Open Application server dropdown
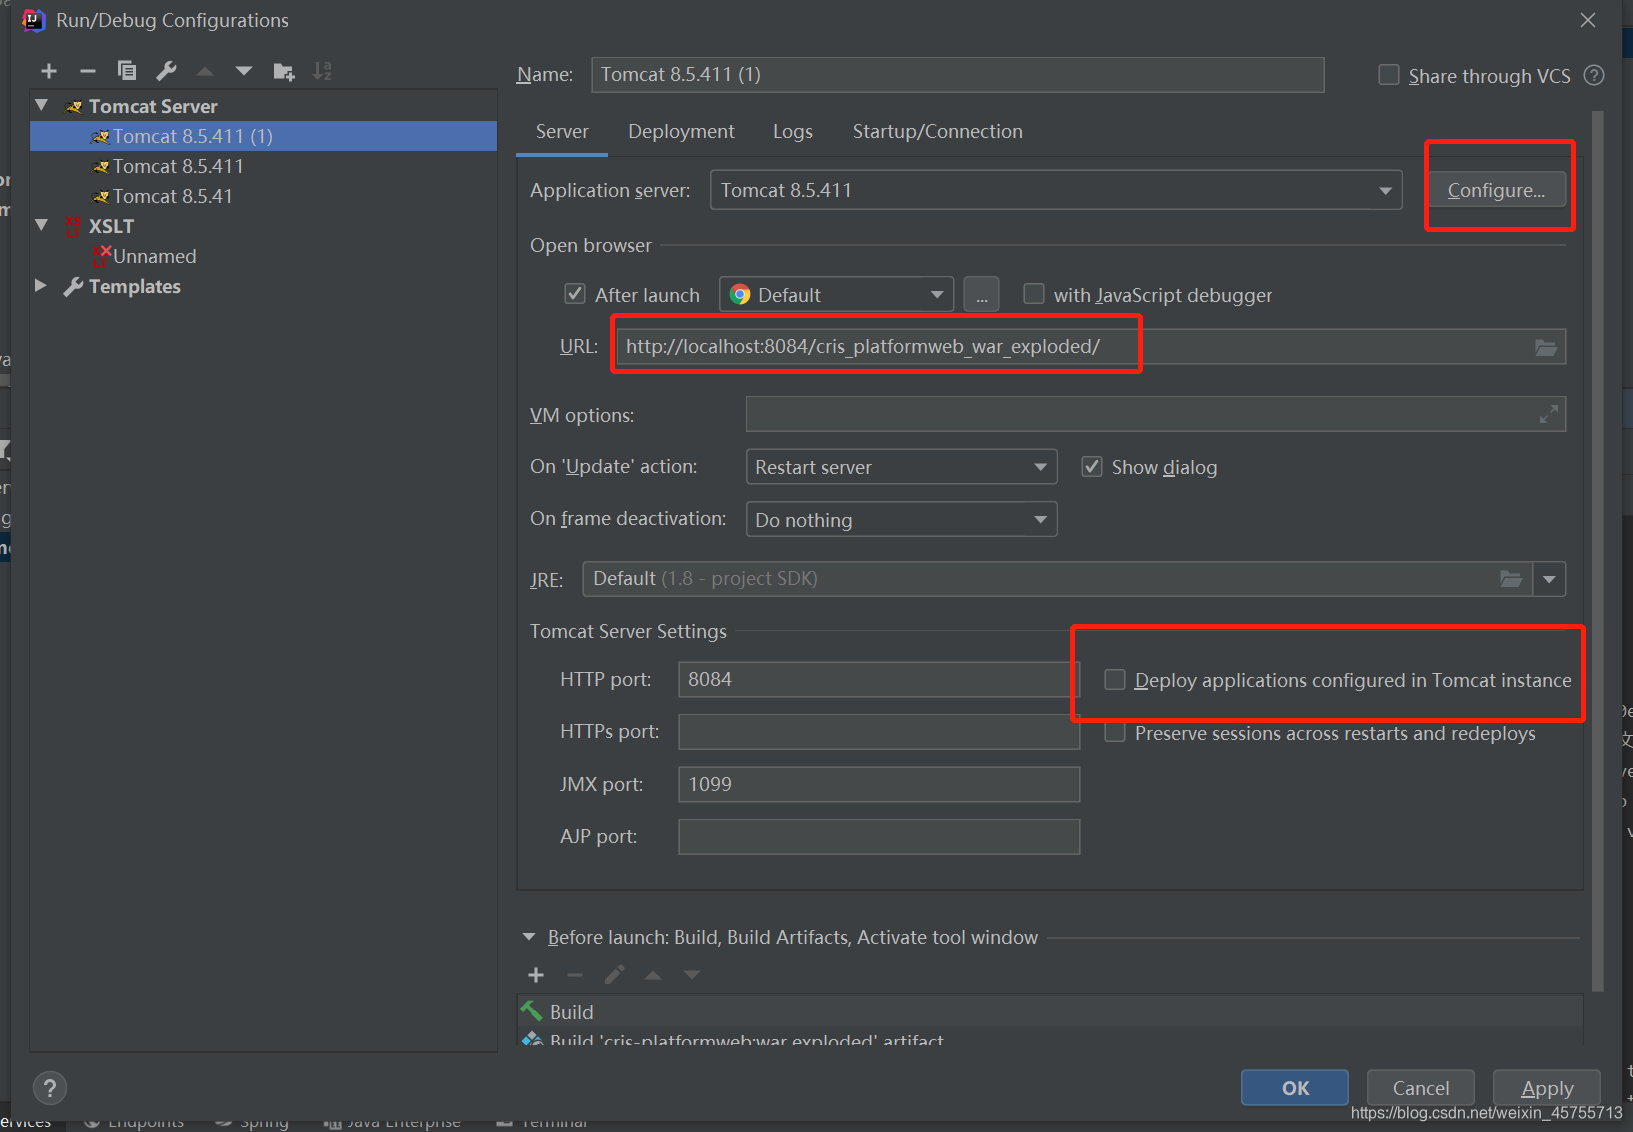The width and height of the screenshot is (1633, 1132). coord(1056,190)
